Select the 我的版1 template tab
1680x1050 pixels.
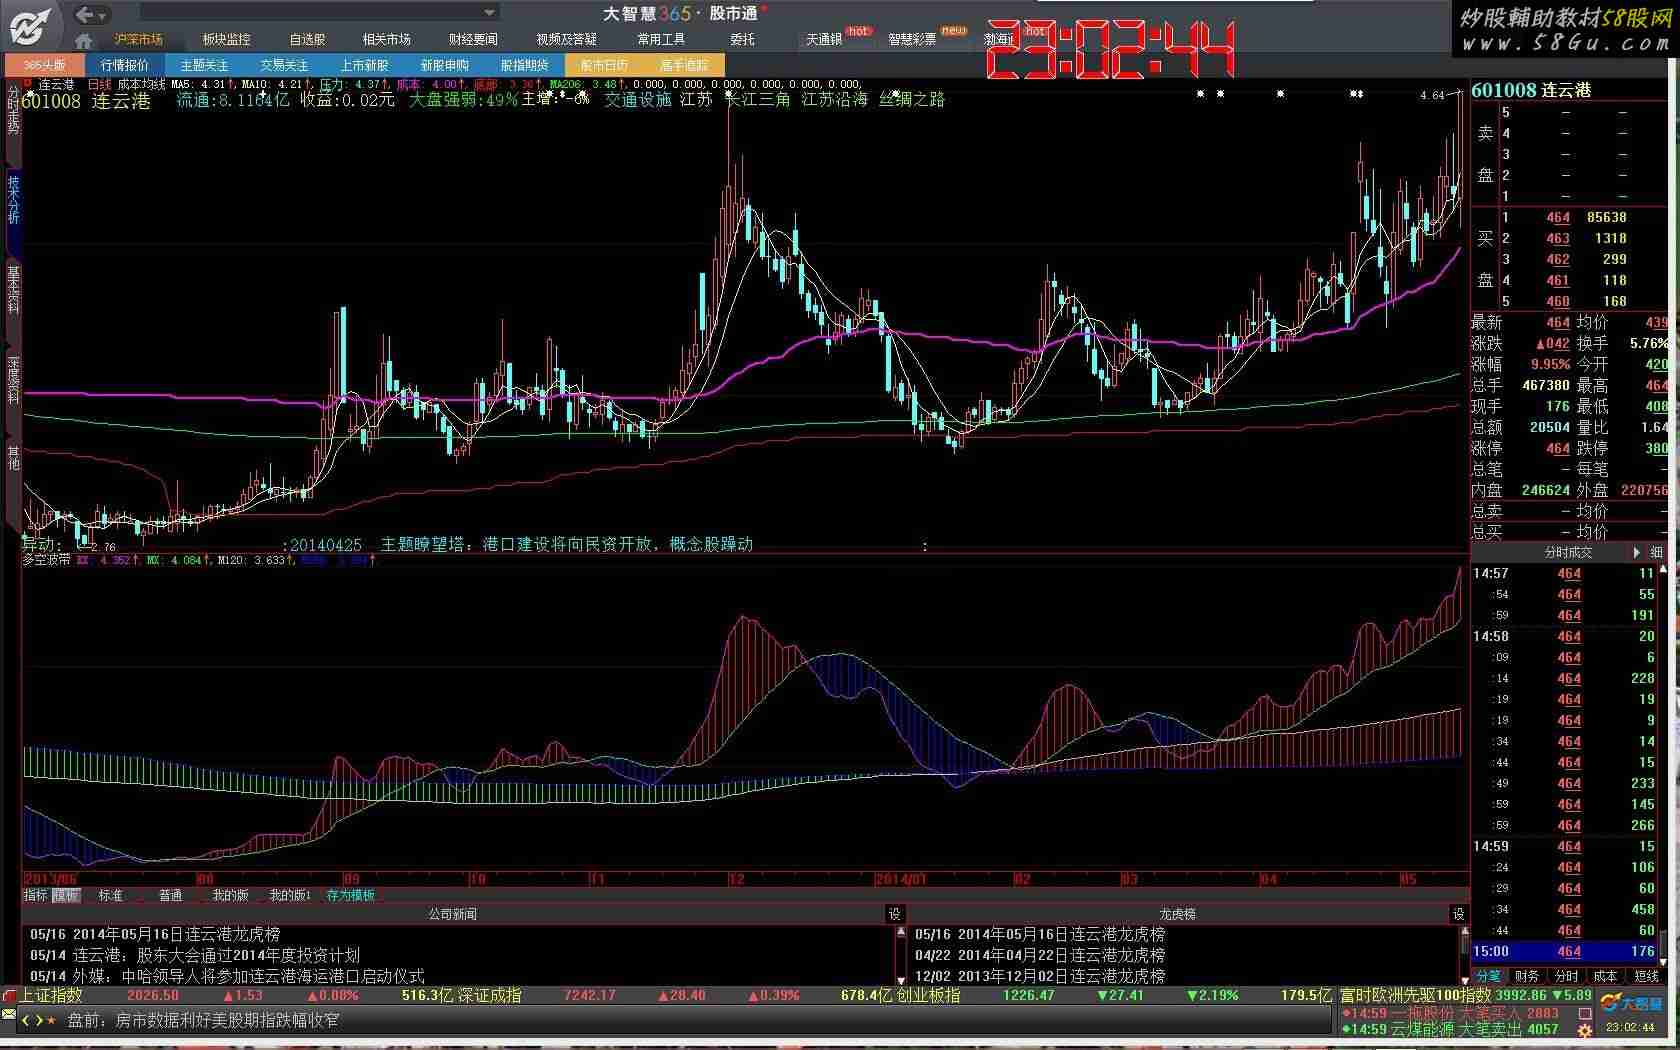click(x=290, y=895)
